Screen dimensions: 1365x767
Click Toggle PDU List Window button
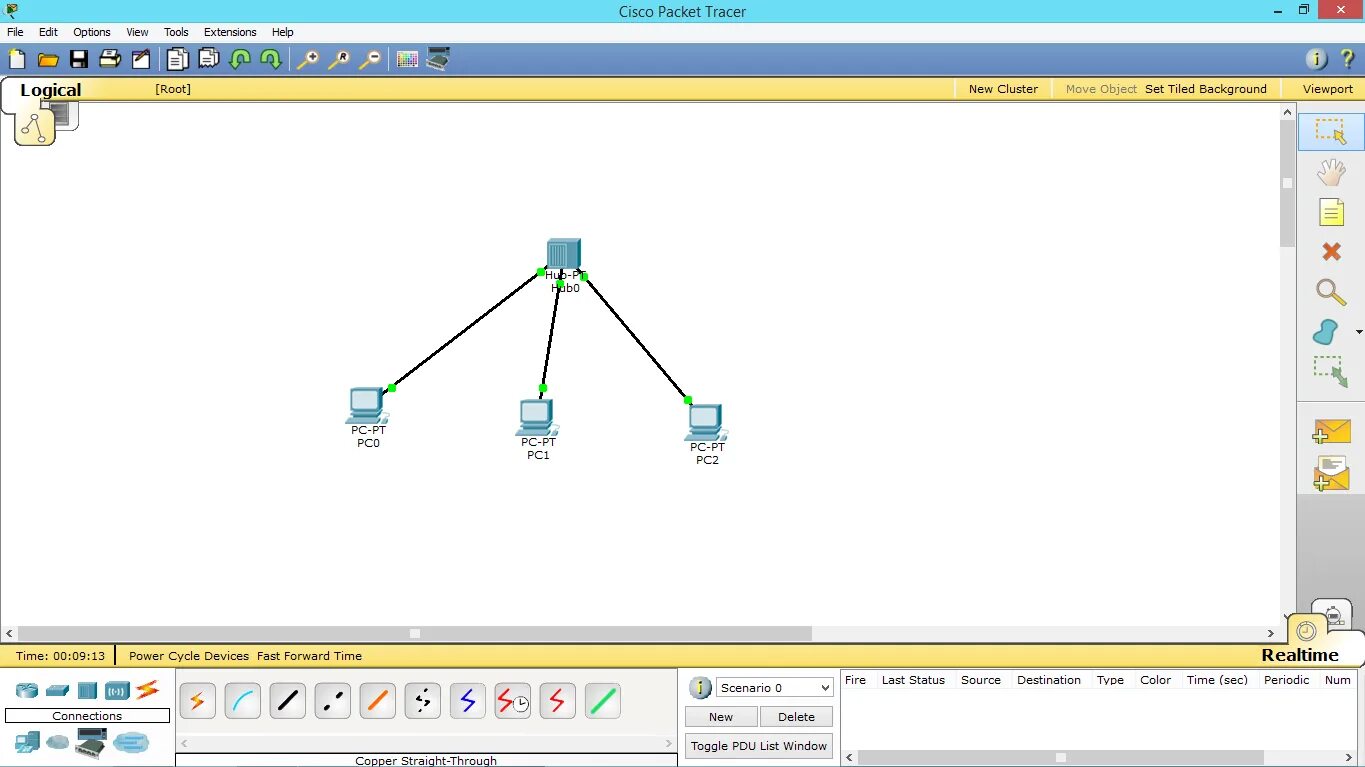[x=759, y=746]
